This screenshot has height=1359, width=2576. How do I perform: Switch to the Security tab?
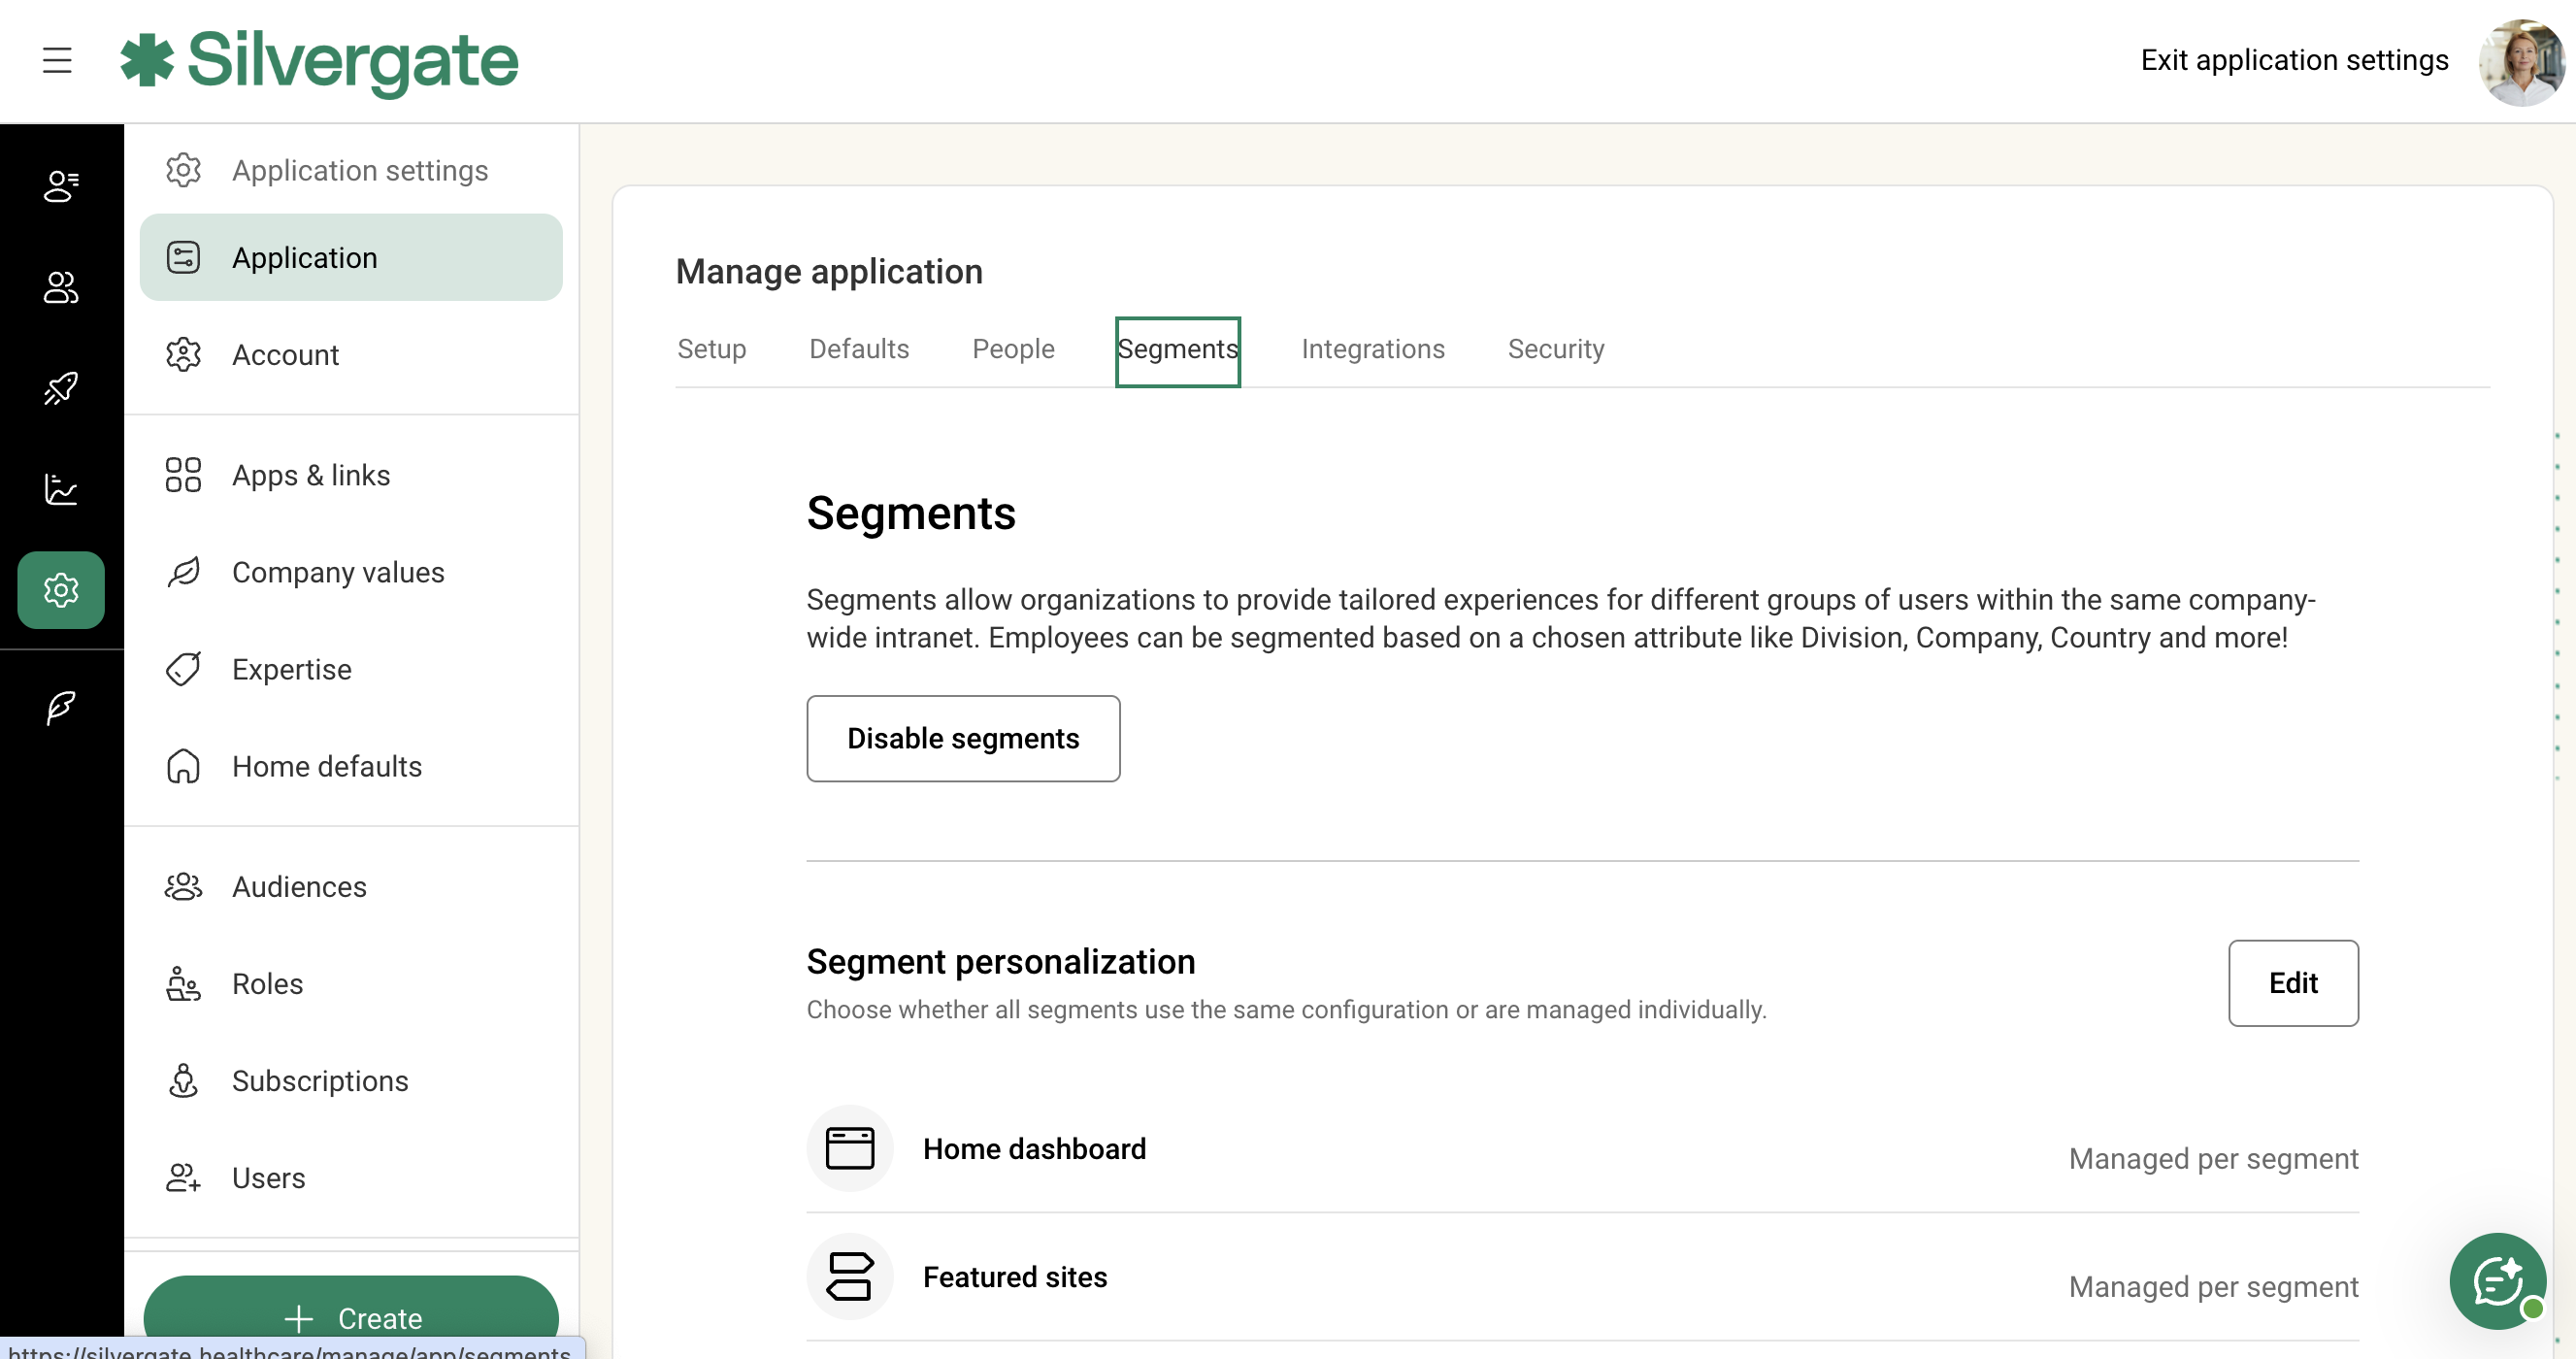(x=1555, y=349)
